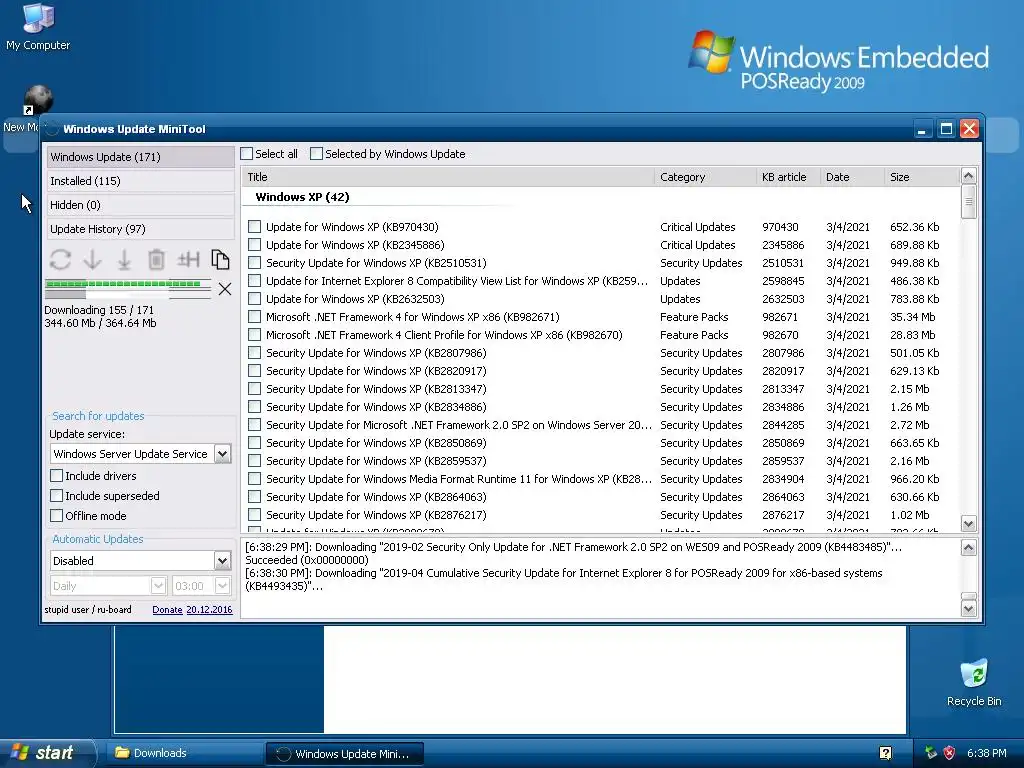Sort by the KB article column header
Viewport: 1024px width, 768px height.
pyautogui.click(x=788, y=177)
